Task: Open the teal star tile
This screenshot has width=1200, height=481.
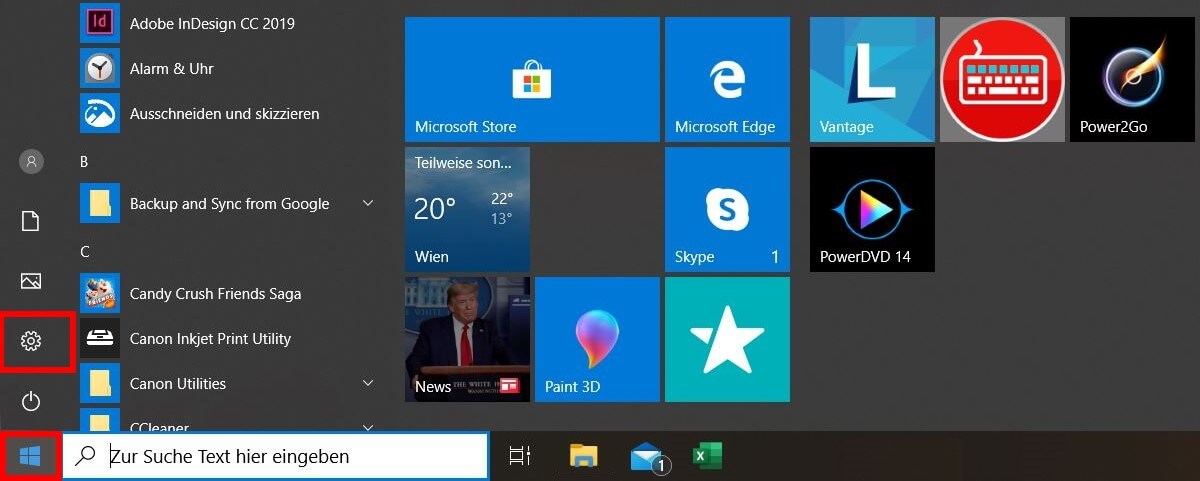Action: [x=727, y=339]
